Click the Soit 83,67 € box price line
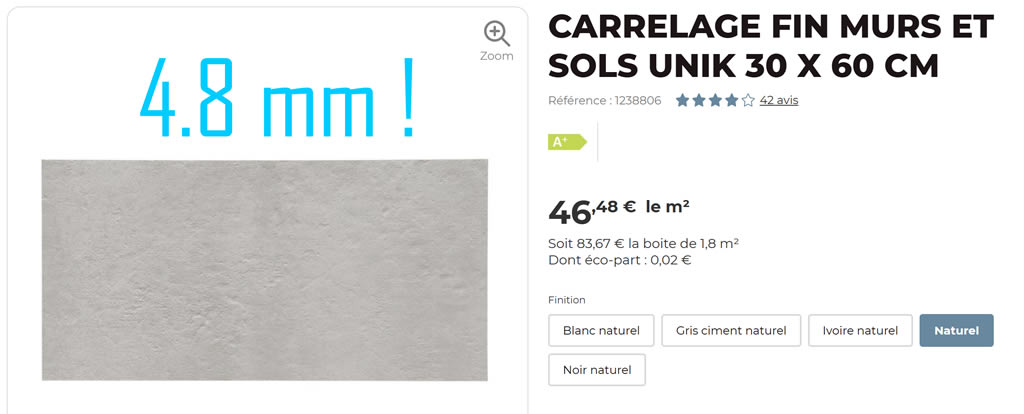The width and height of the screenshot is (1024, 414). [643, 244]
